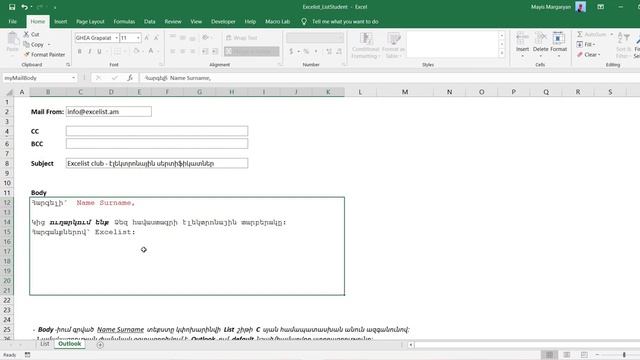The image size is (640, 360).
Task: Select column M header
Action: [x=404, y=92]
